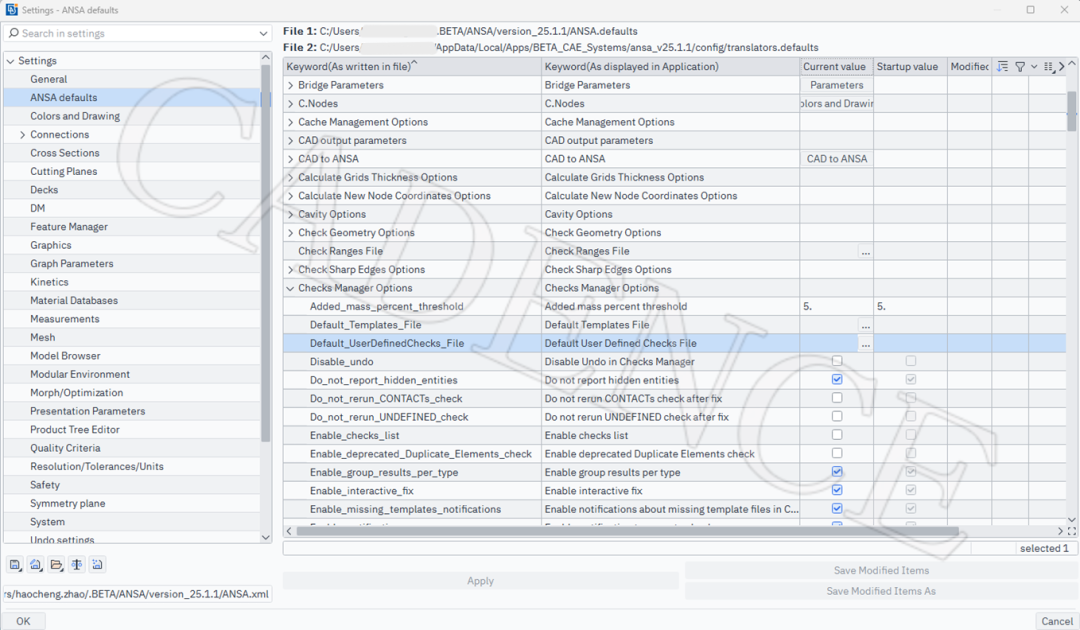Expand the Connections tree node
1080x630 pixels.
(22, 135)
